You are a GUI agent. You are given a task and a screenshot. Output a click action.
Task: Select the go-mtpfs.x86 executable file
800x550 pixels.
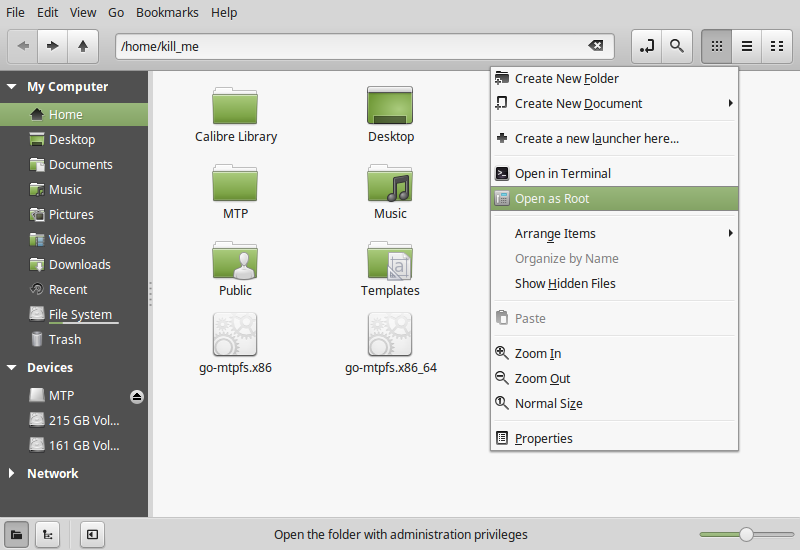tap(235, 344)
